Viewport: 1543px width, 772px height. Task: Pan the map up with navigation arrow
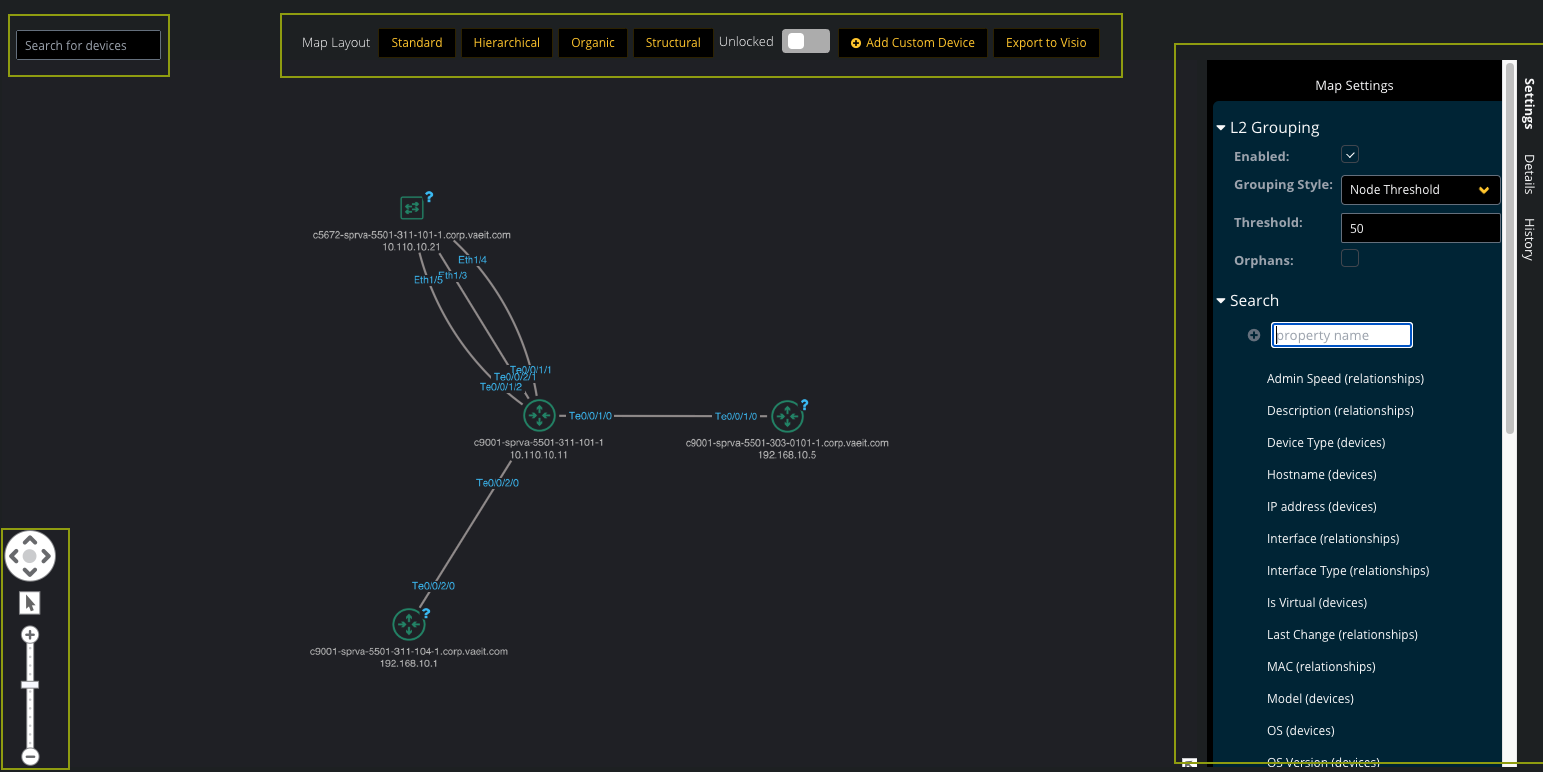[x=30, y=540]
